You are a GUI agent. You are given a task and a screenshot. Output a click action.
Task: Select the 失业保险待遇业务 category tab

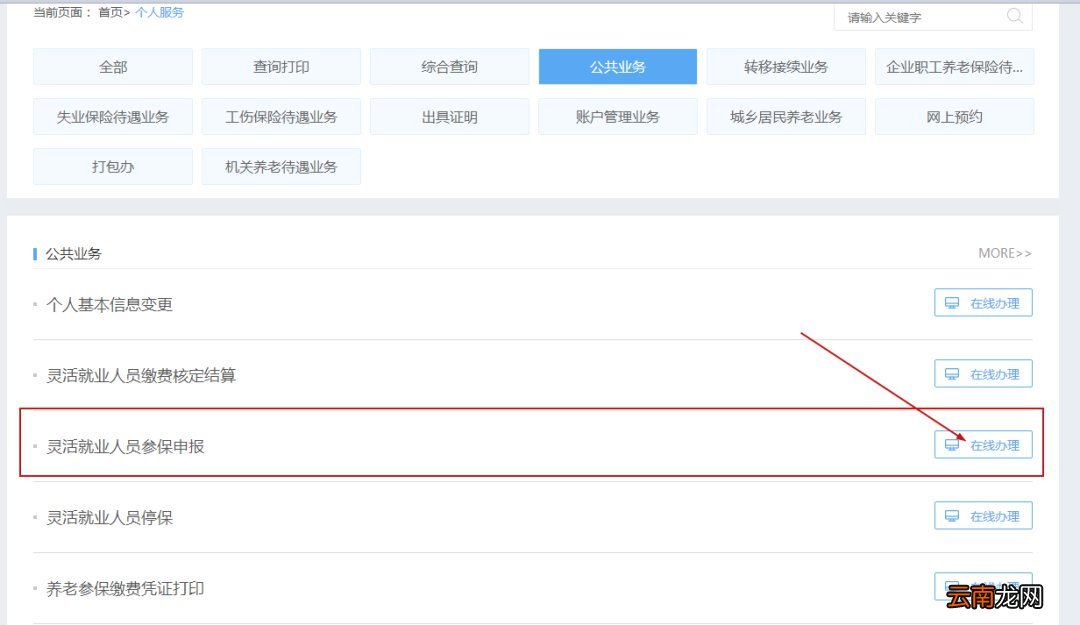pos(113,116)
